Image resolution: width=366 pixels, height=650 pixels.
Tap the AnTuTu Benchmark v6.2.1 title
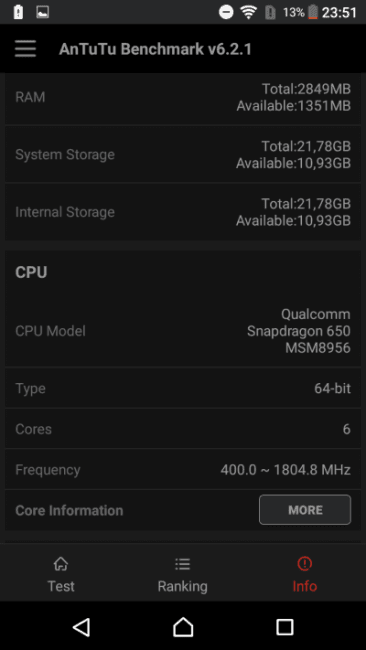155,49
